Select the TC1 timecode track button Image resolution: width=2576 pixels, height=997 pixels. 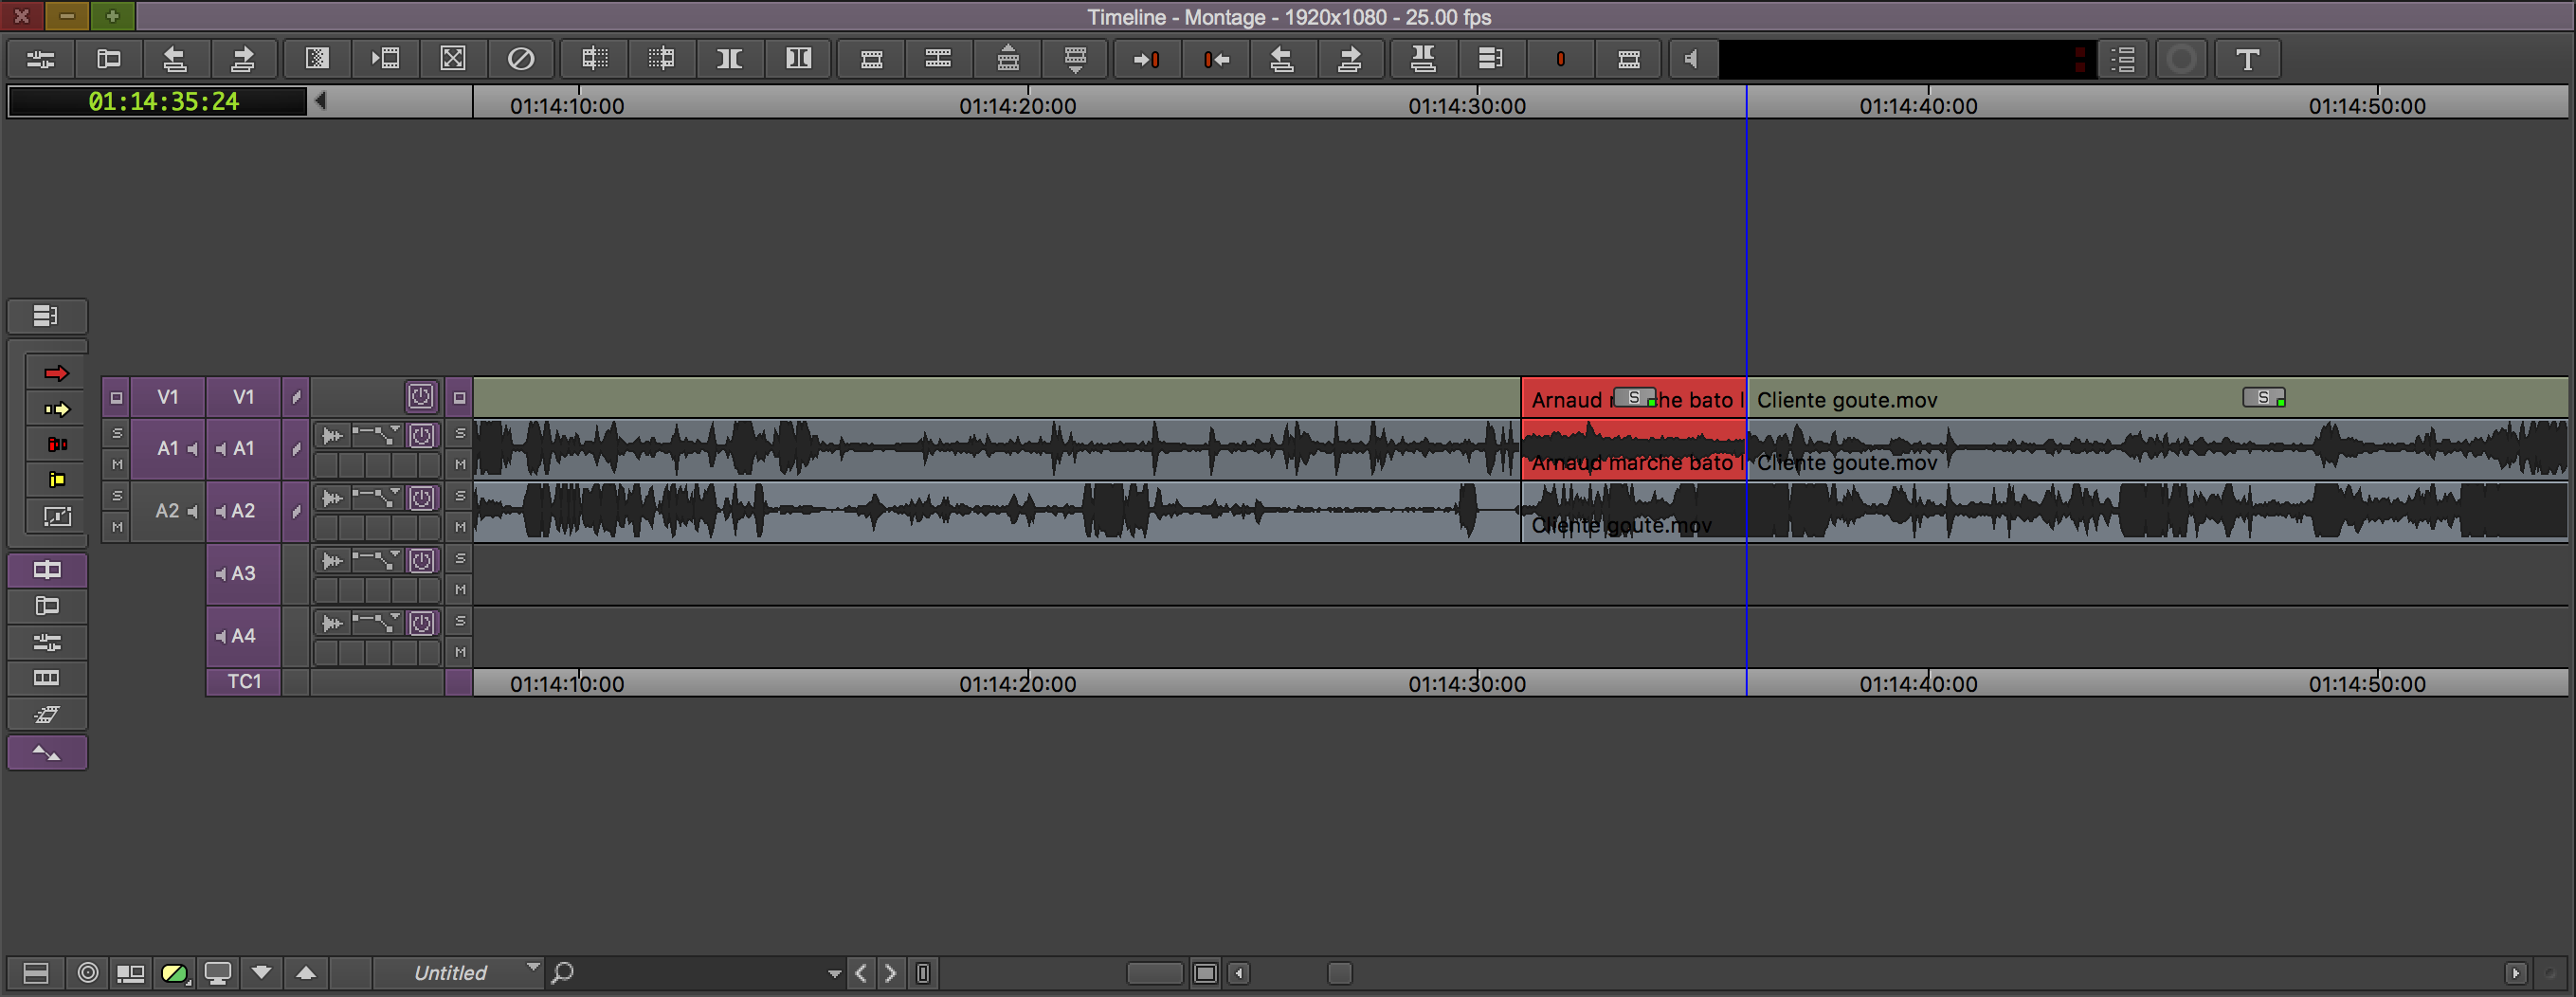click(x=243, y=682)
